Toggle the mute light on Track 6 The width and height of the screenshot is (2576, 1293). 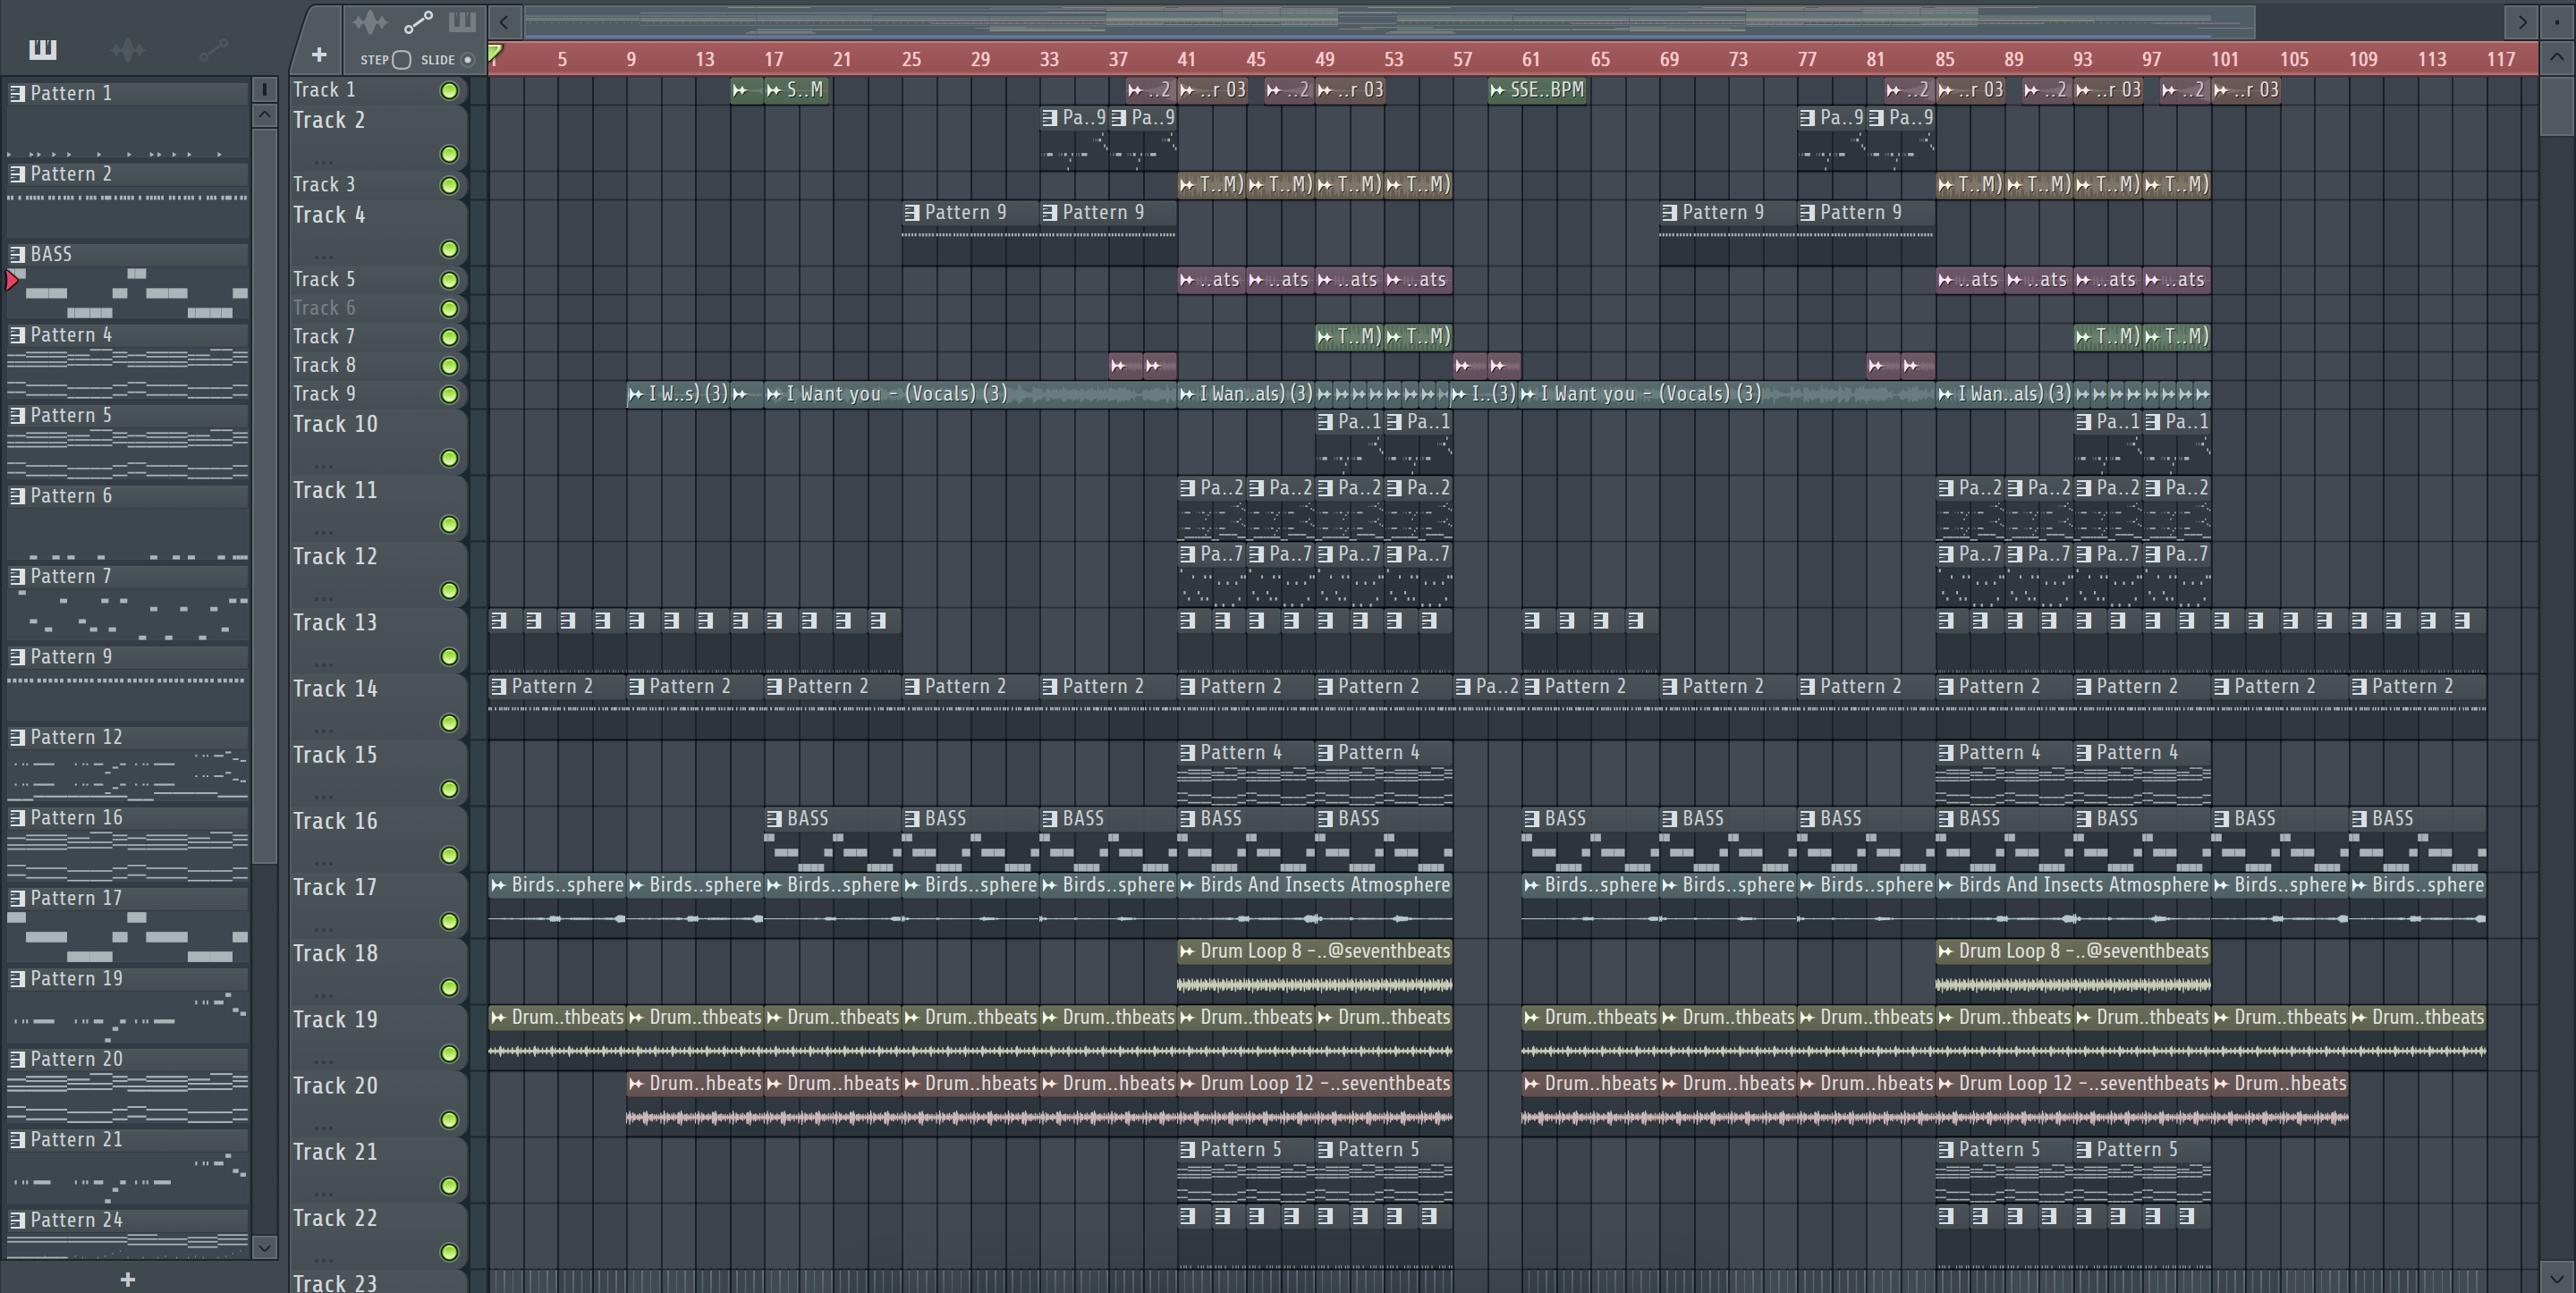point(450,309)
